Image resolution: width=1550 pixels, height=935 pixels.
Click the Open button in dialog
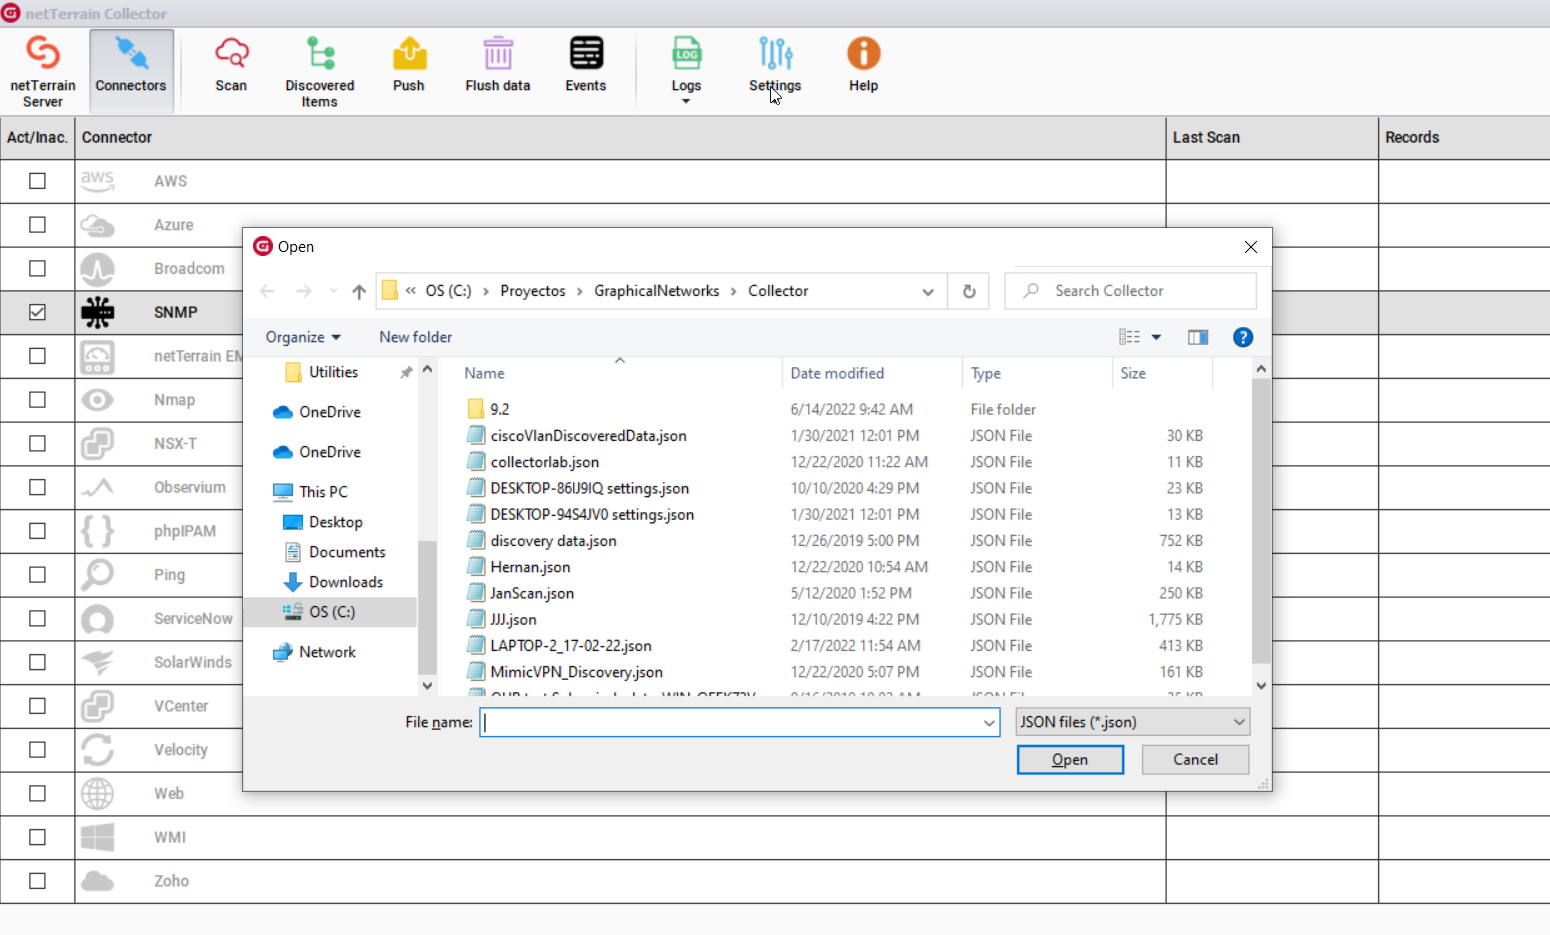1069,760
